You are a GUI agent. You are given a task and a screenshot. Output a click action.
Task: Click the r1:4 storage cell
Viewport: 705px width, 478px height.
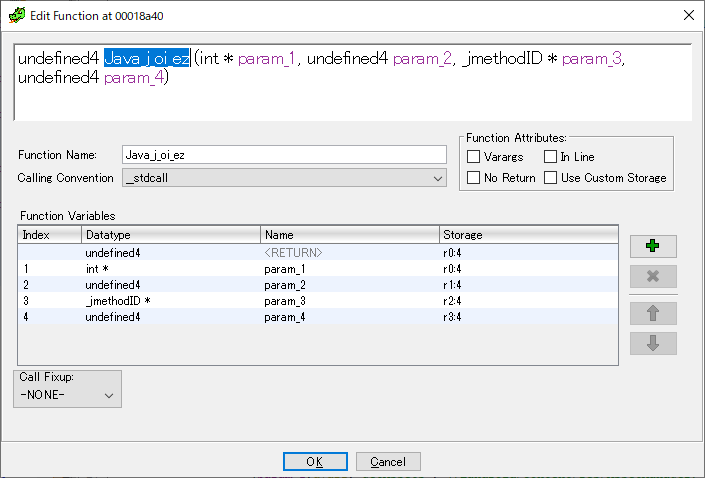pos(528,285)
